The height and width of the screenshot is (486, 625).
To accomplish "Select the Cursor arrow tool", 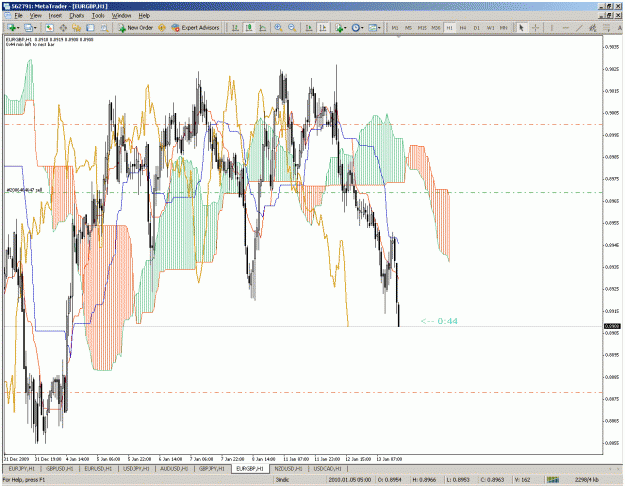I will point(521,28).
